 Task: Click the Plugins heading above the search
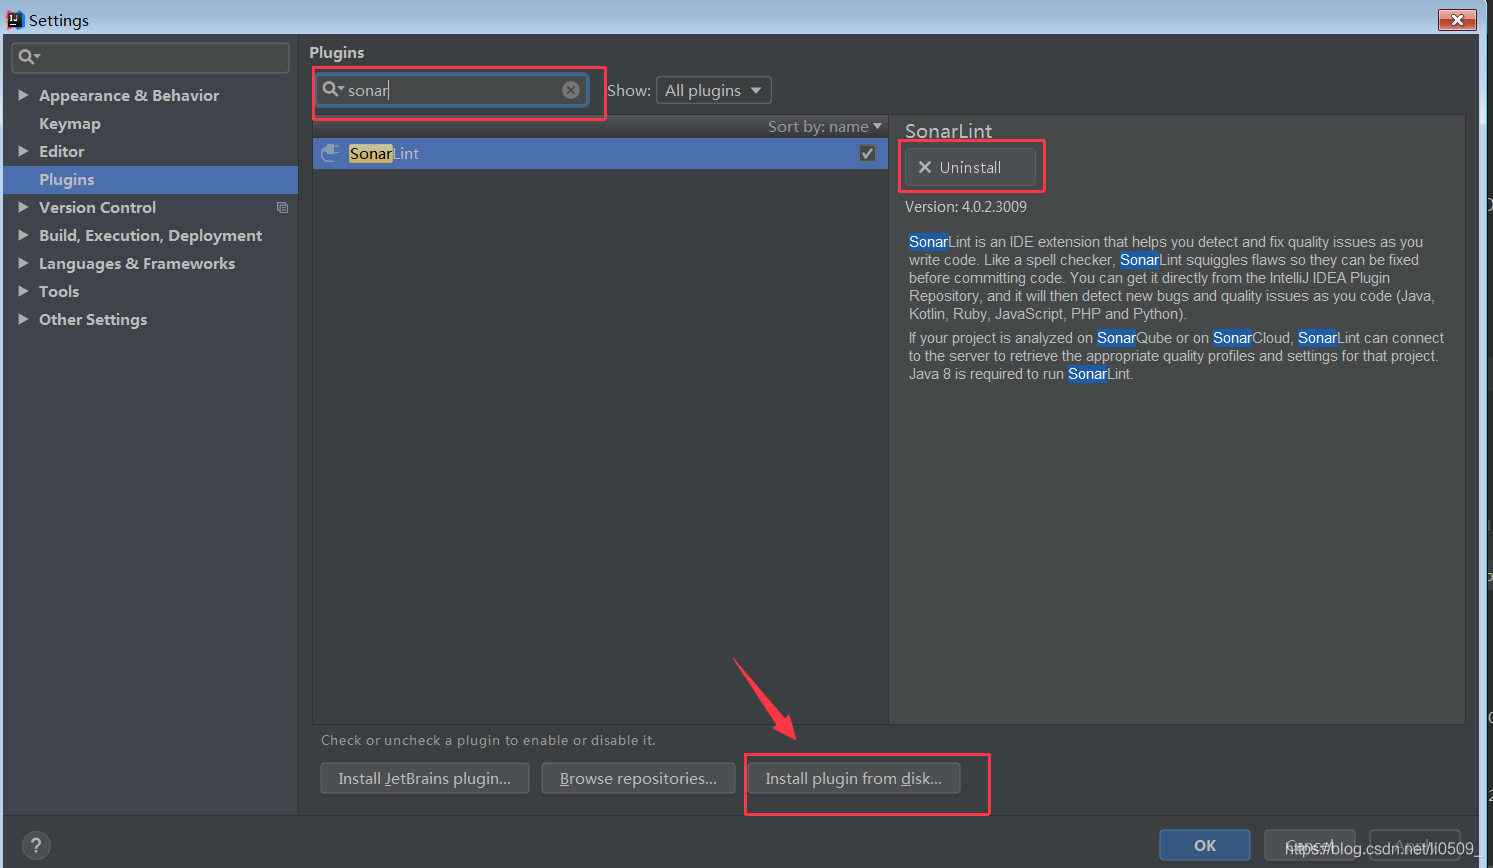pyautogui.click(x=337, y=52)
